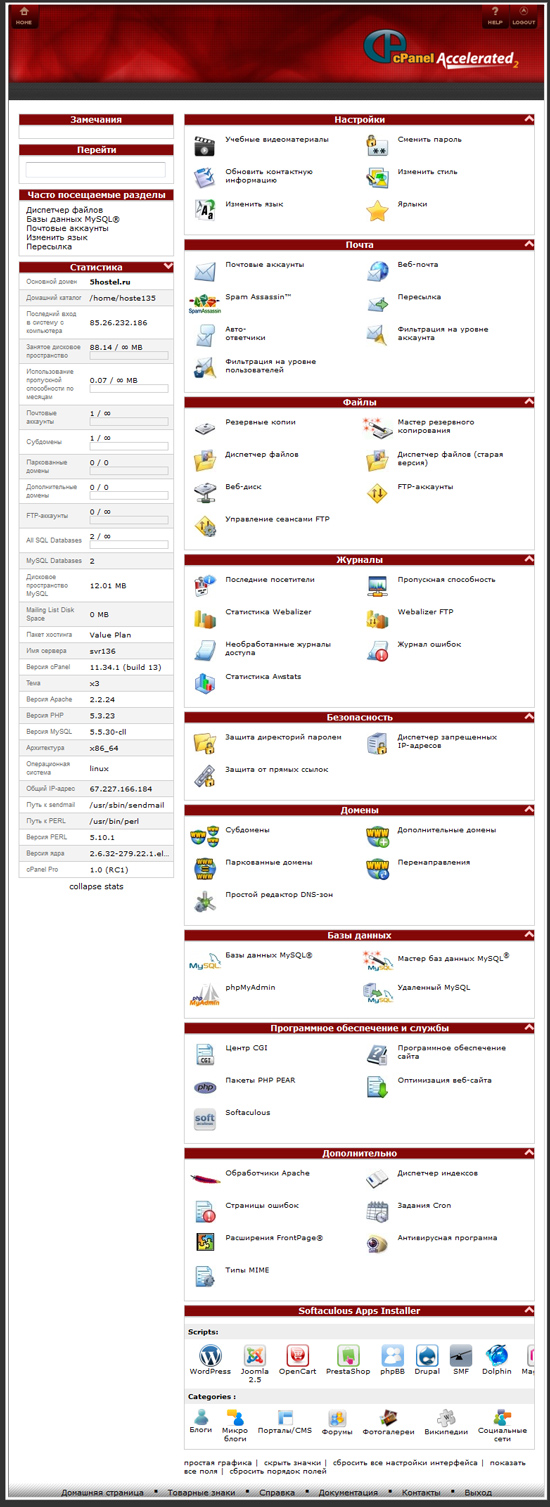The width and height of the screenshot is (550, 1507).
Task: Click the Home icon in header
Action: tap(23, 15)
